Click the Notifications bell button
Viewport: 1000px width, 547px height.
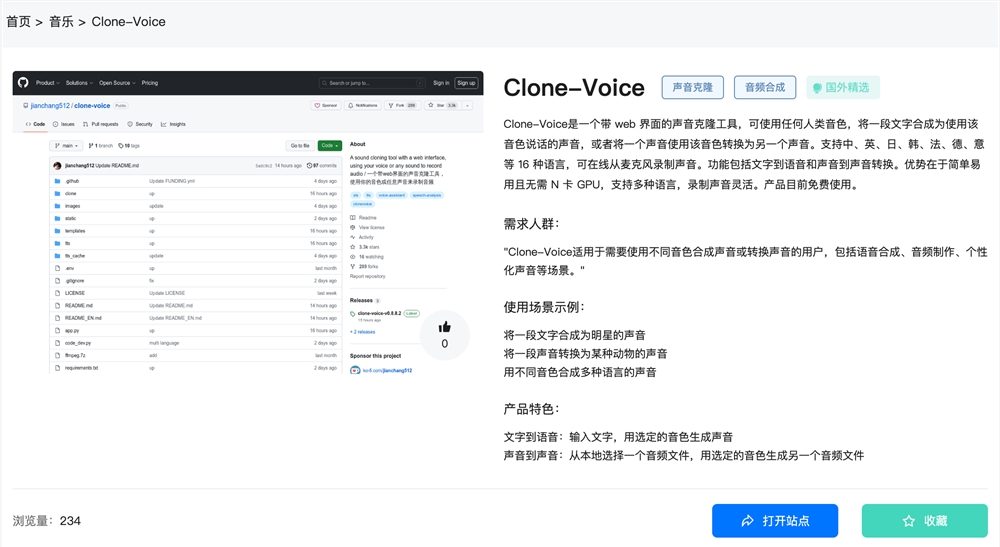click(363, 105)
